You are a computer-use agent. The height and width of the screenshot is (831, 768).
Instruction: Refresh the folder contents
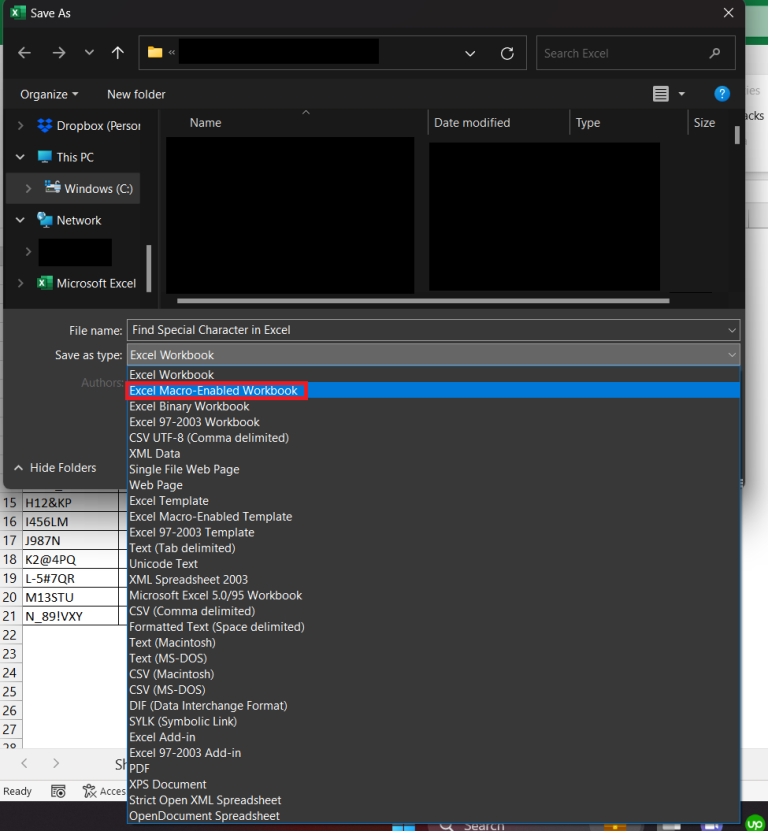click(507, 53)
